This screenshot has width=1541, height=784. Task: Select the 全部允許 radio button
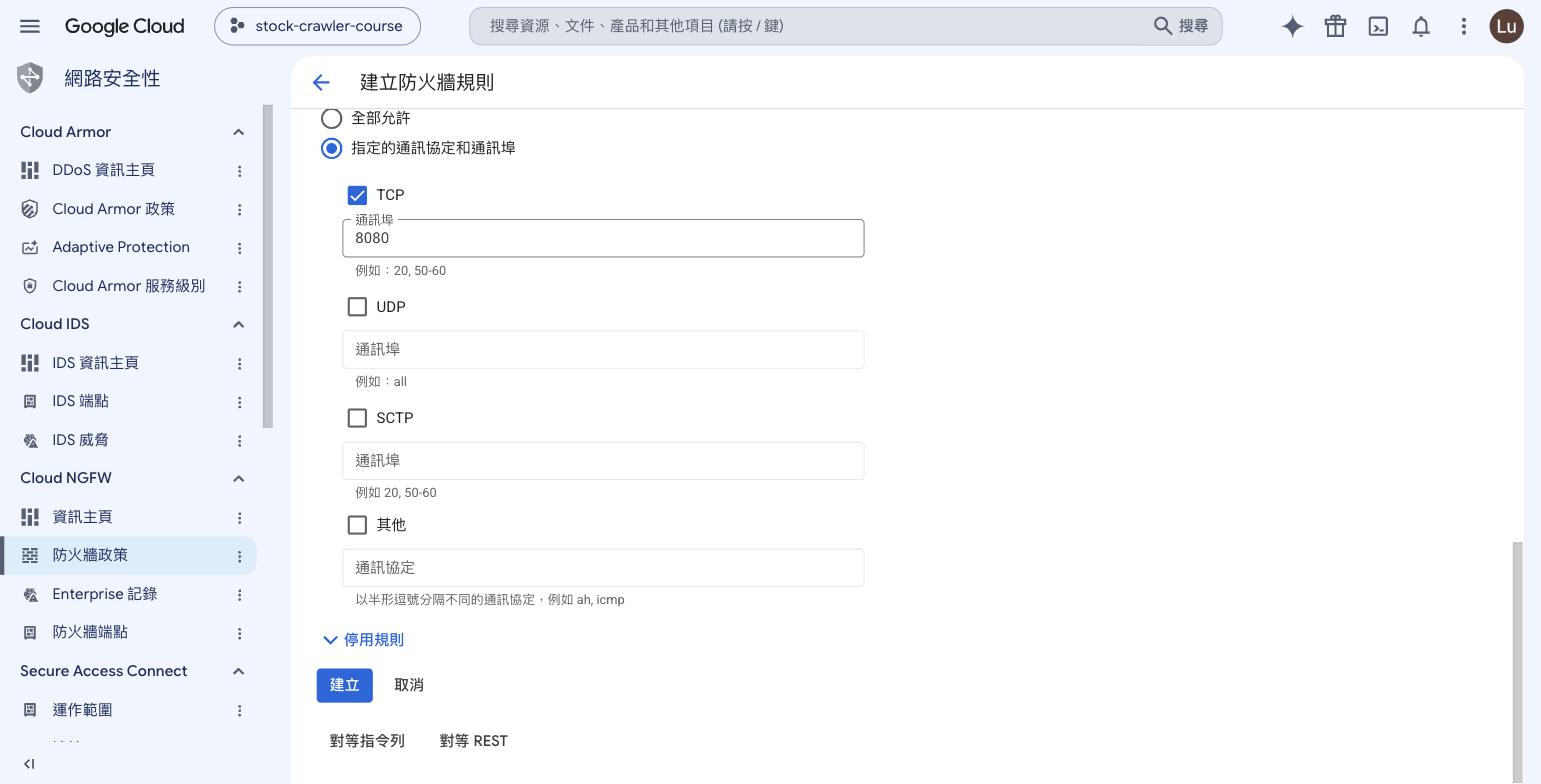[331, 118]
